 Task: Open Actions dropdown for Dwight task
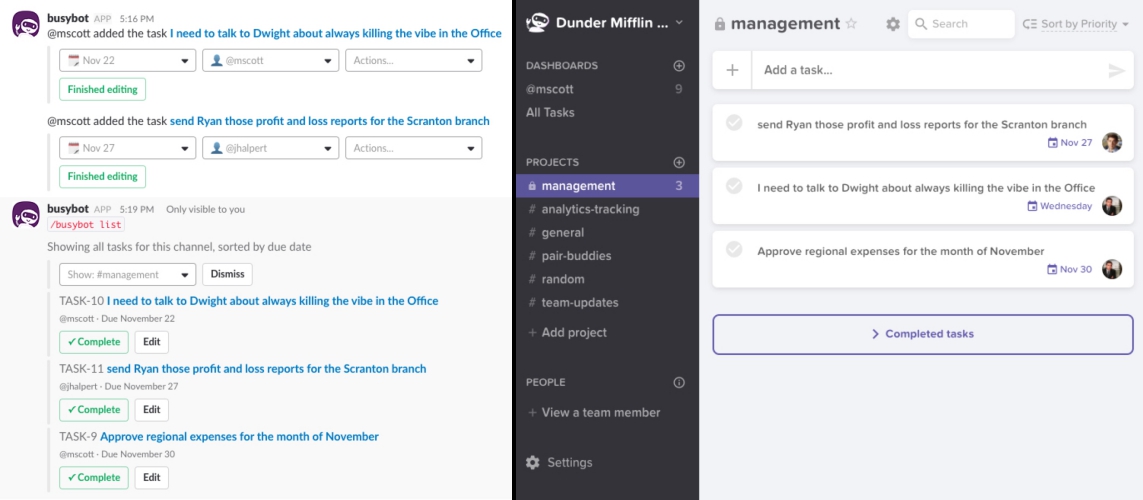pos(413,60)
